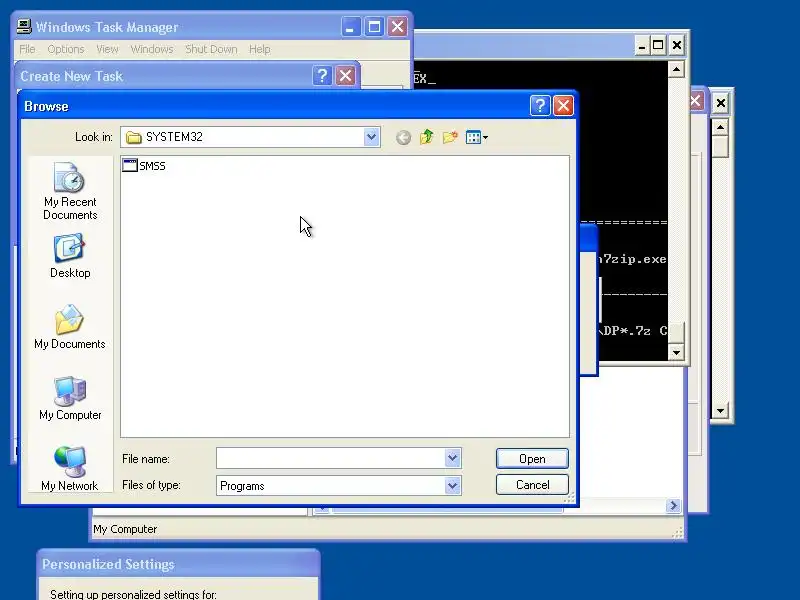
Task: Click the My Computer status bar text
Action: click(x=125, y=529)
